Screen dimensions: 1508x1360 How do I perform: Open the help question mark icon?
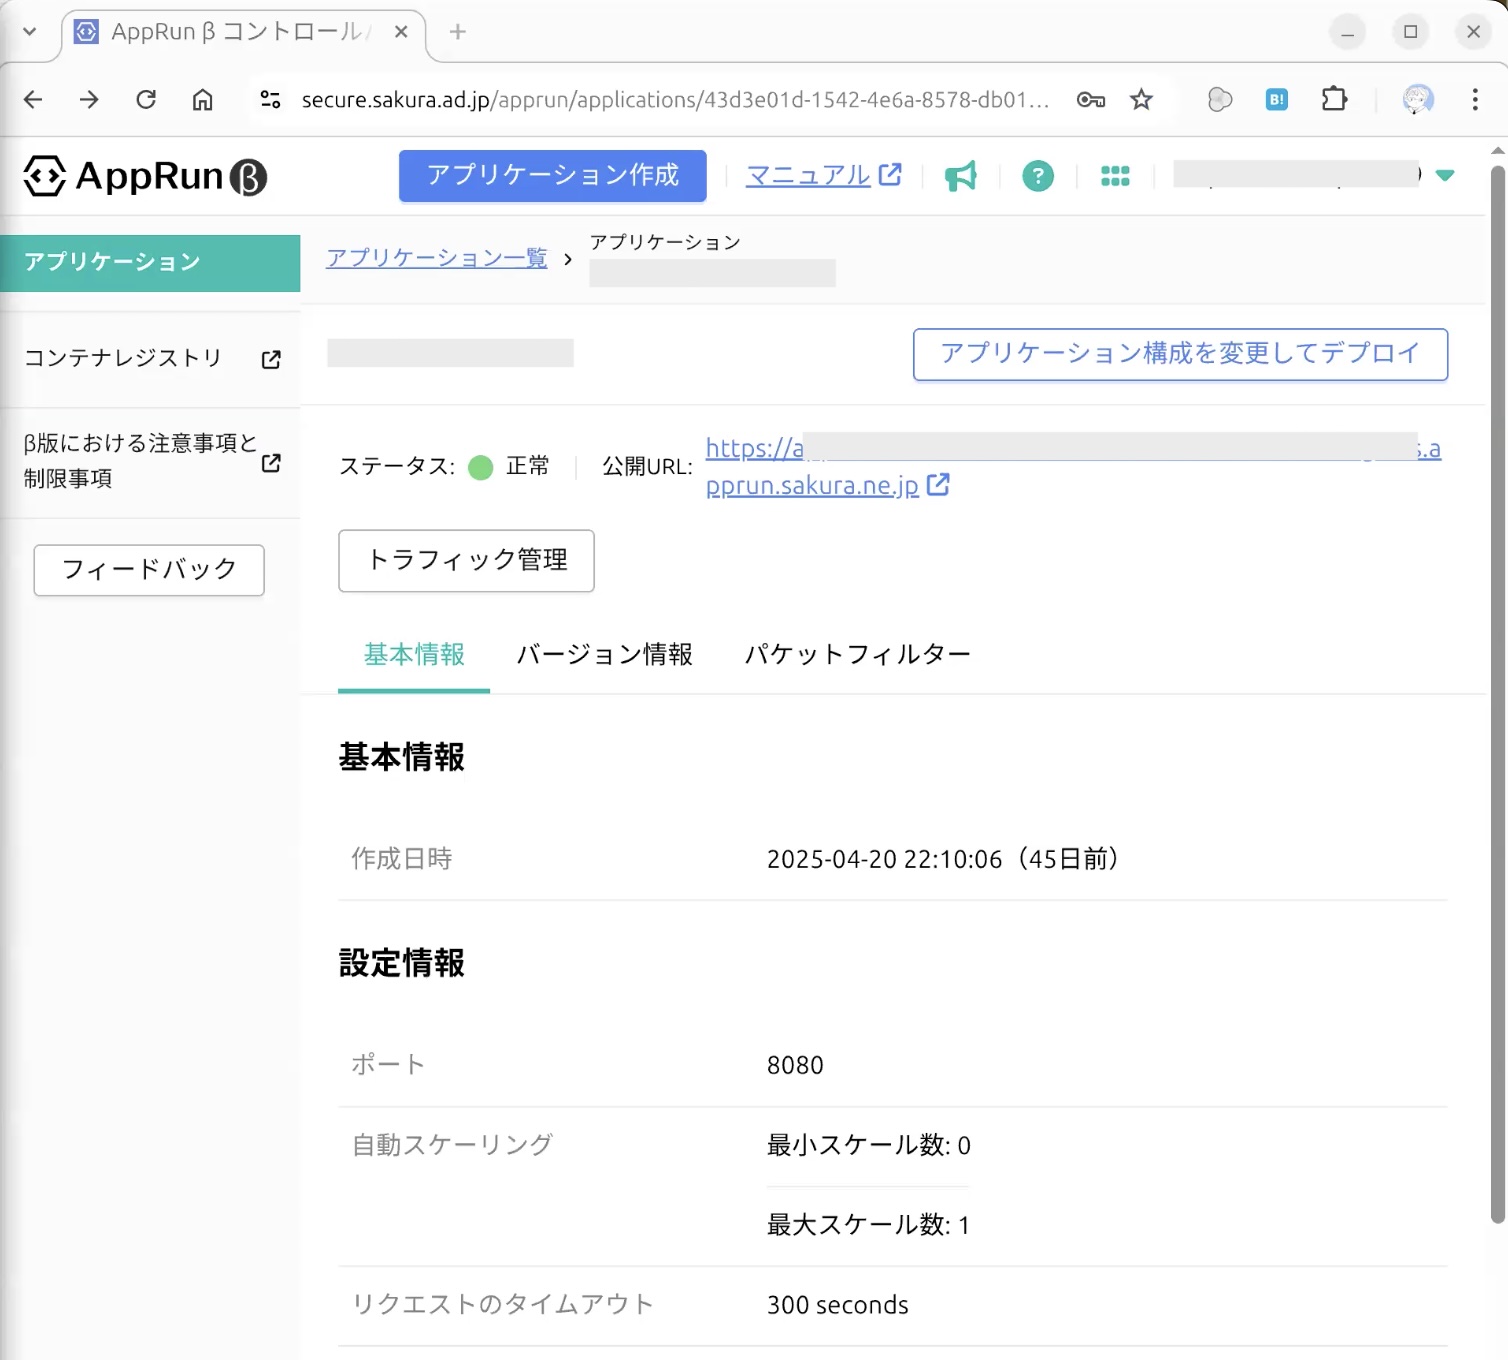1038,177
